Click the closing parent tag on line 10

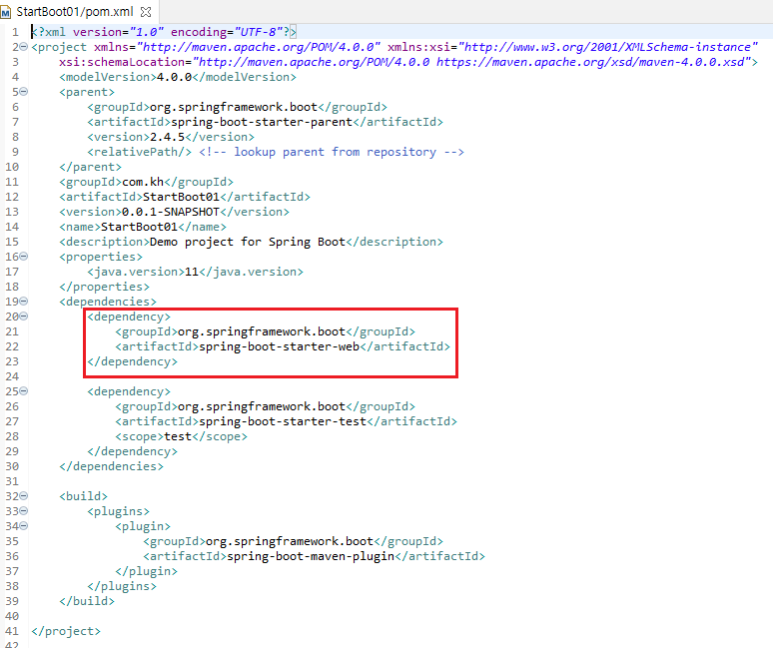point(90,167)
